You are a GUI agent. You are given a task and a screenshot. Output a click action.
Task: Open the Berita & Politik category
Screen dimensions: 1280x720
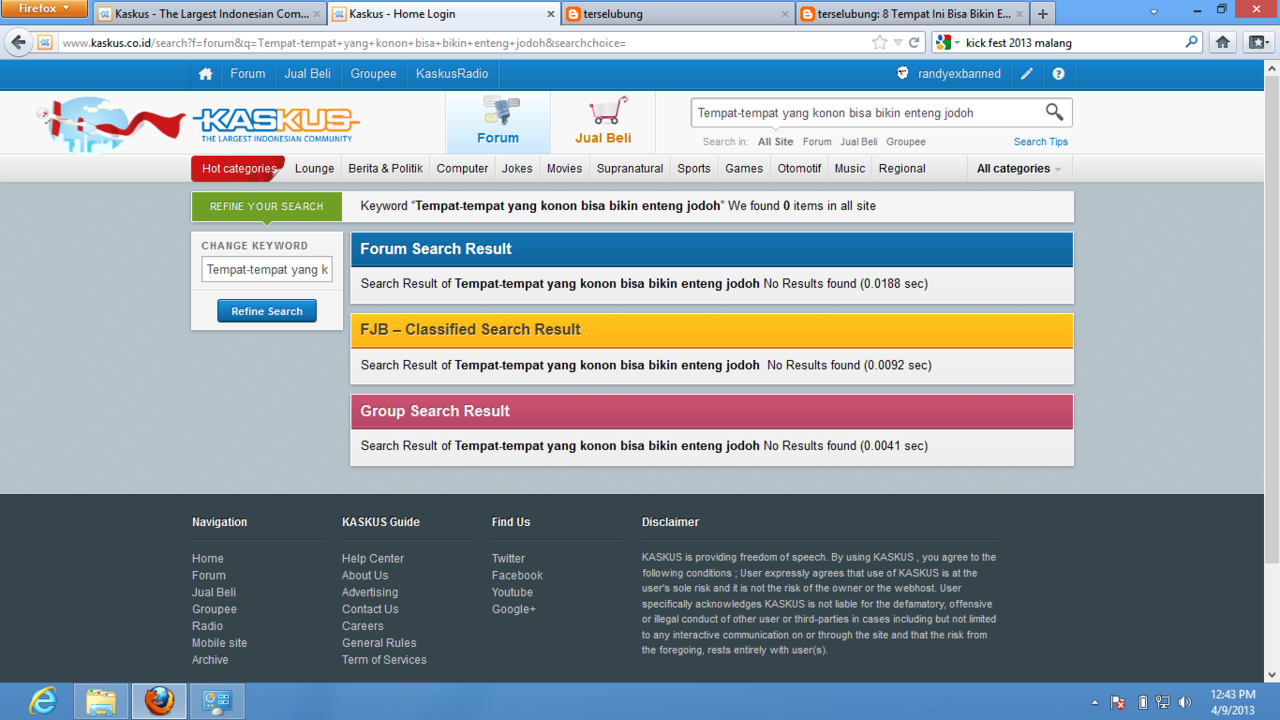[385, 169]
